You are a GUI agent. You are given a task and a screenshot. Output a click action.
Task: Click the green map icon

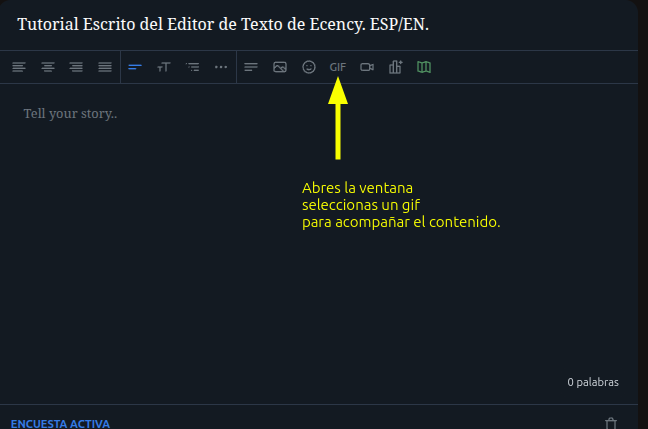(424, 67)
